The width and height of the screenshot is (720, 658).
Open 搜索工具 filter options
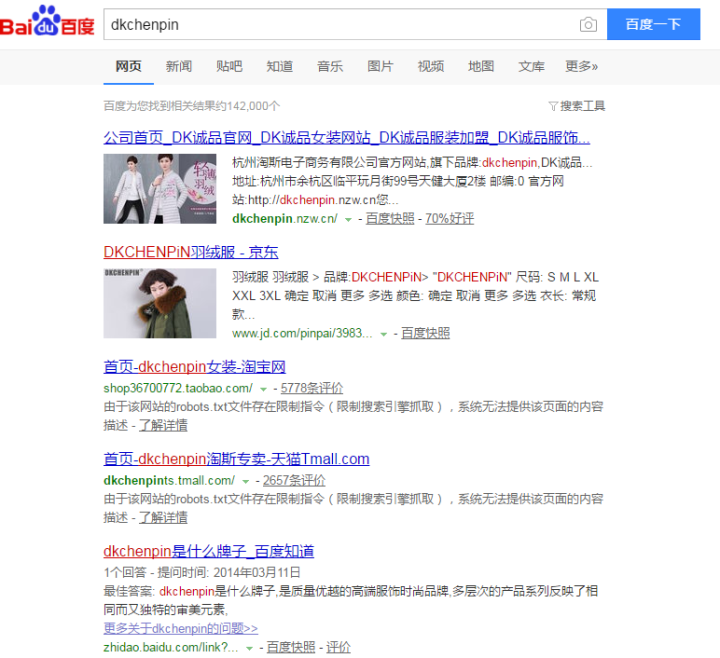click(577, 106)
